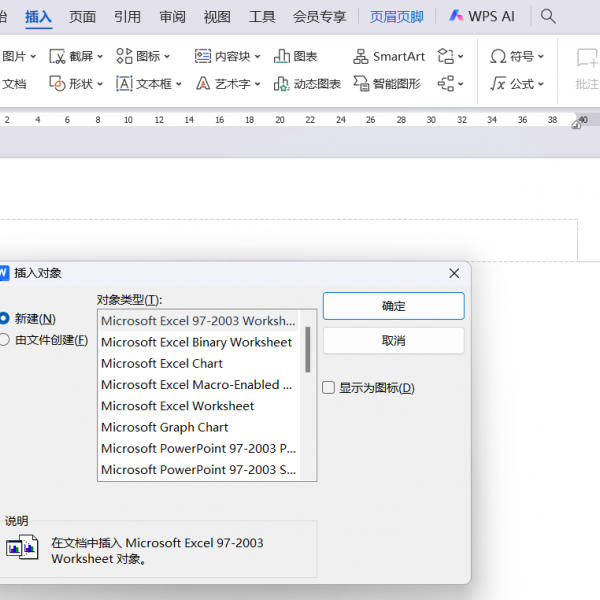Click the 文本框 text box icon
This screenshot has height=600, width=600.
point(125,84)
